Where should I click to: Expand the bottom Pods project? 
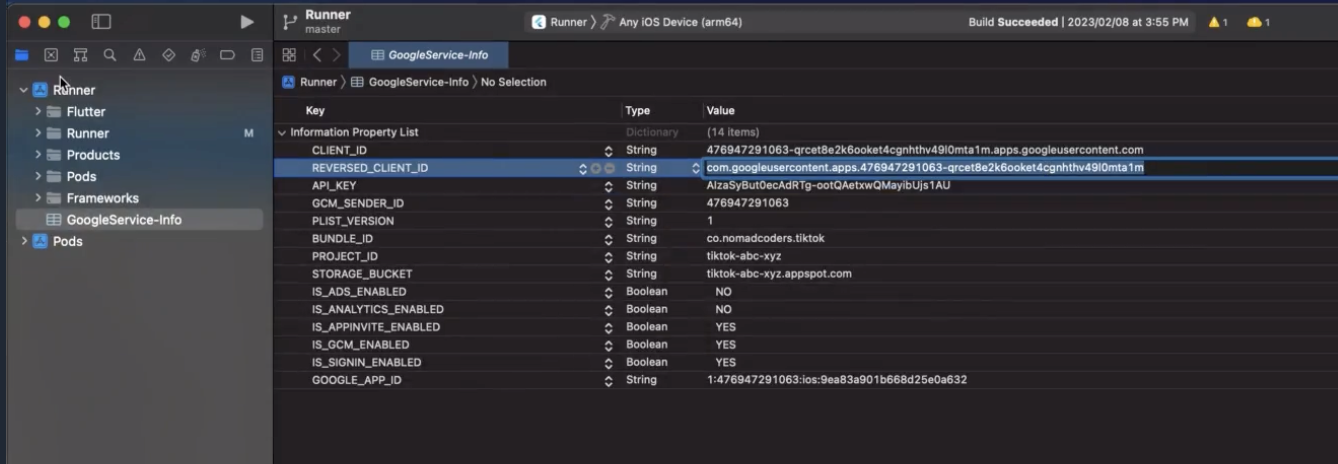(23, 242)
